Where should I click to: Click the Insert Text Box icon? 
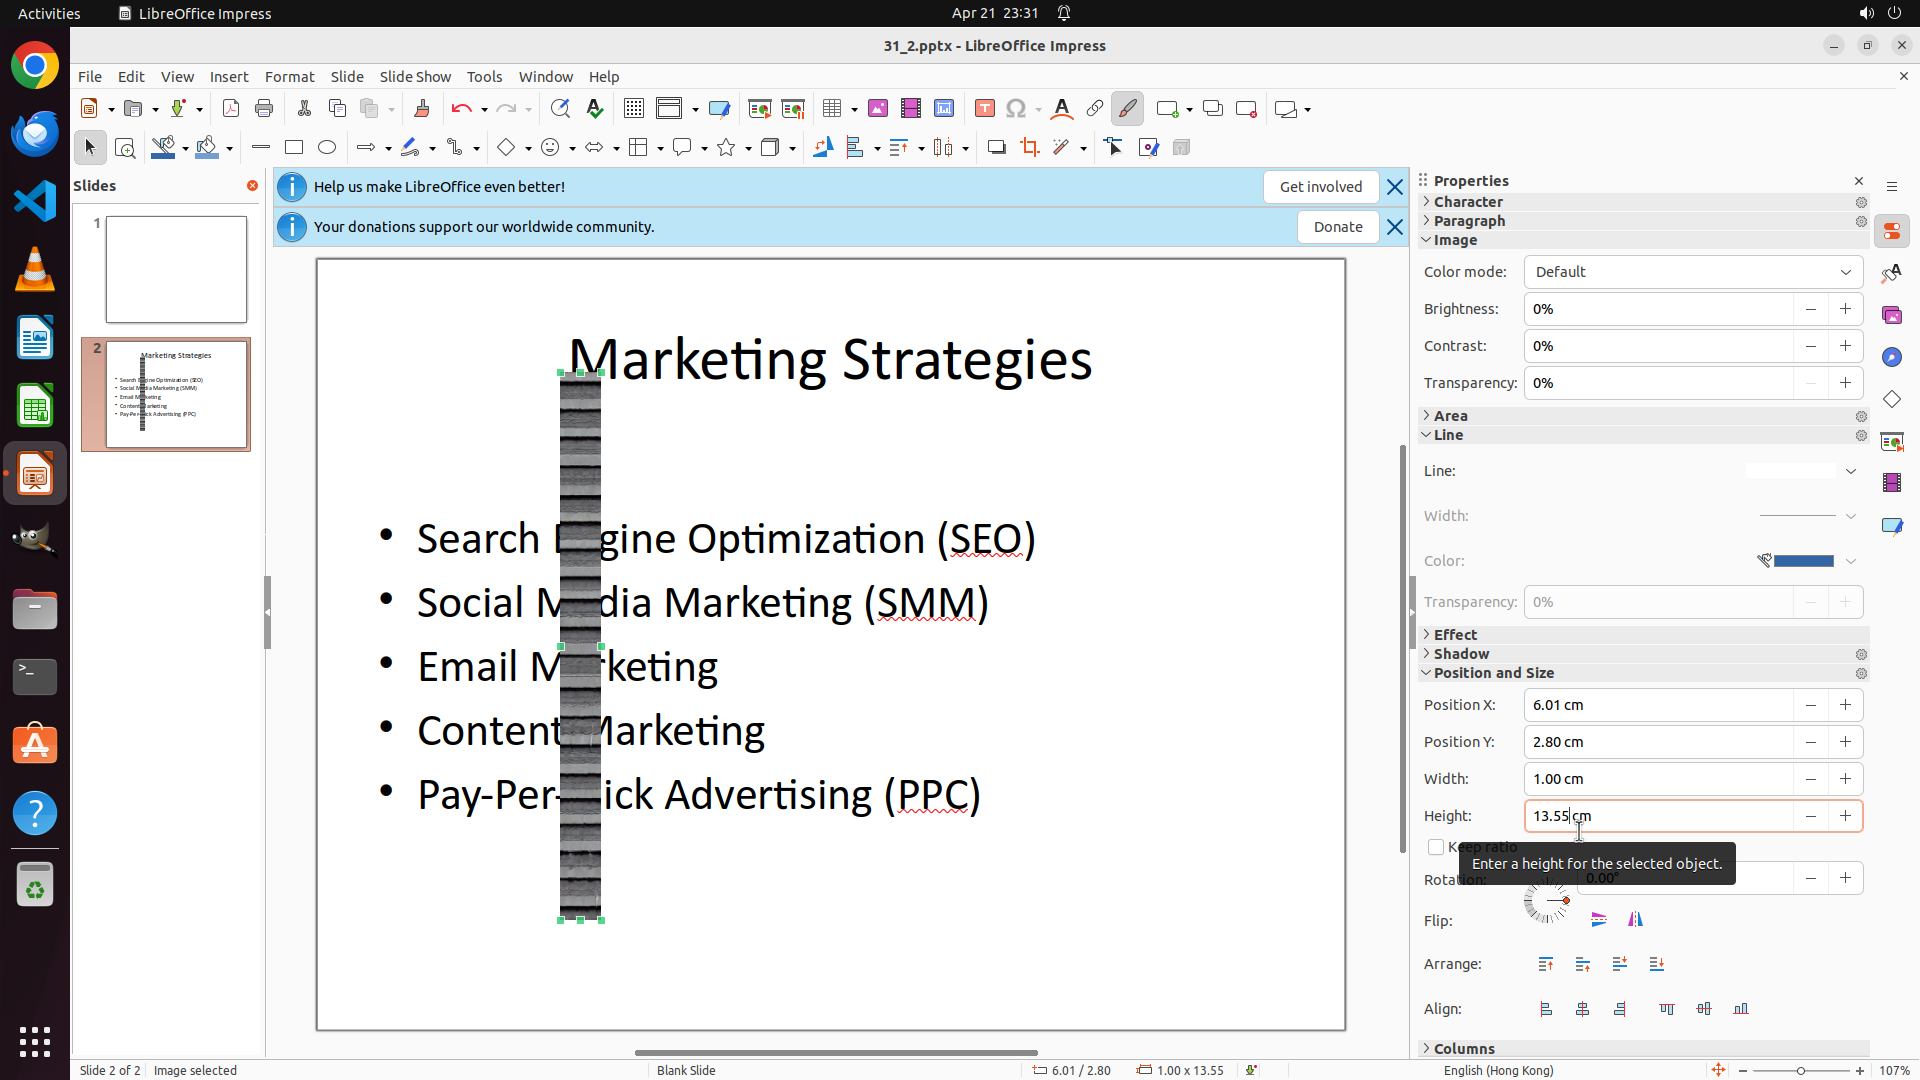click(x=984, y=109)
